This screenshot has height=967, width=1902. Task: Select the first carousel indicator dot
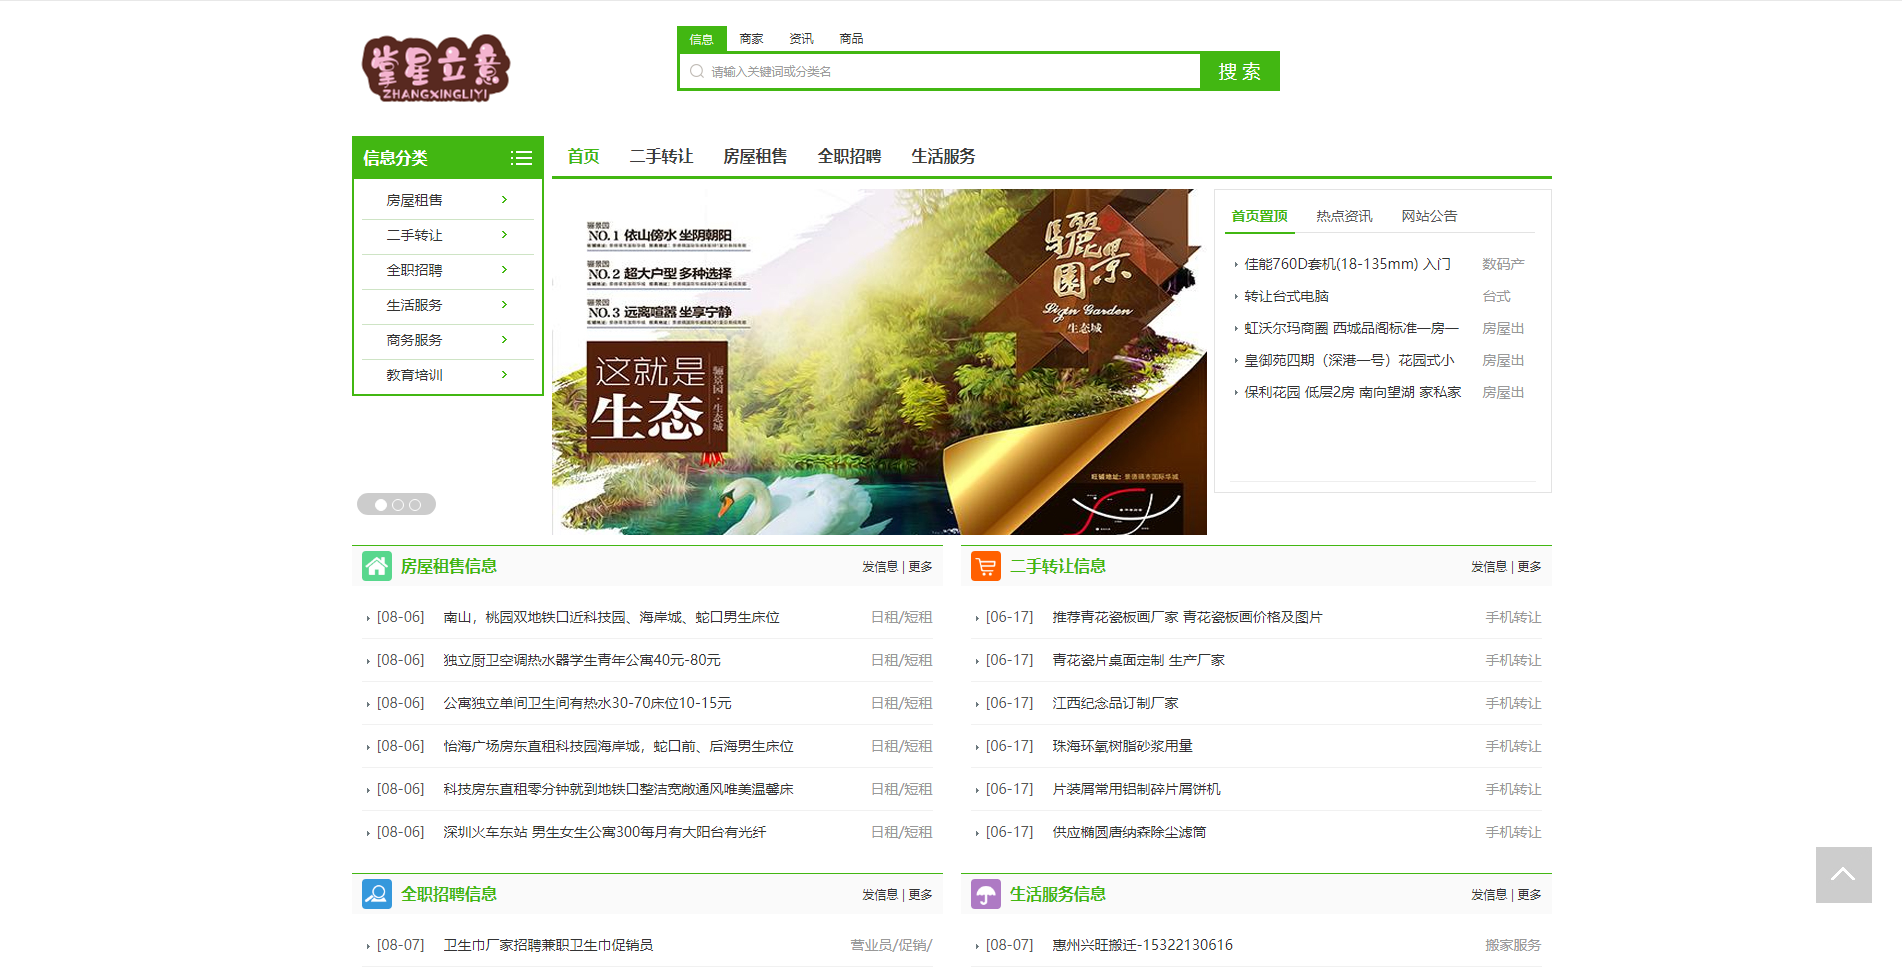tap(381, 505)
